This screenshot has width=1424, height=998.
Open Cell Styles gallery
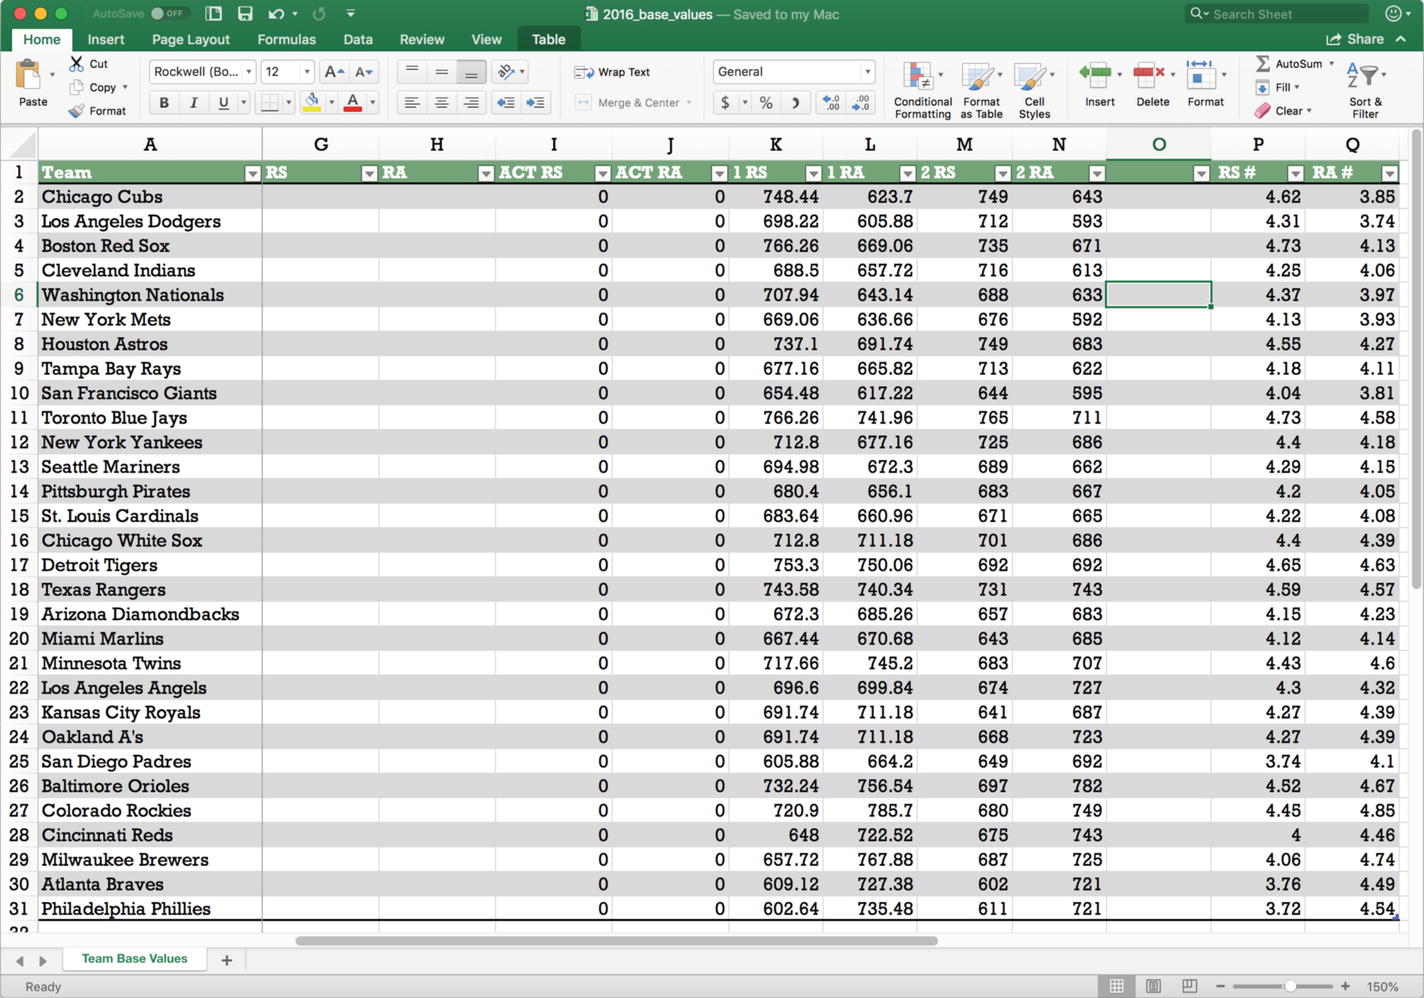1034,90
